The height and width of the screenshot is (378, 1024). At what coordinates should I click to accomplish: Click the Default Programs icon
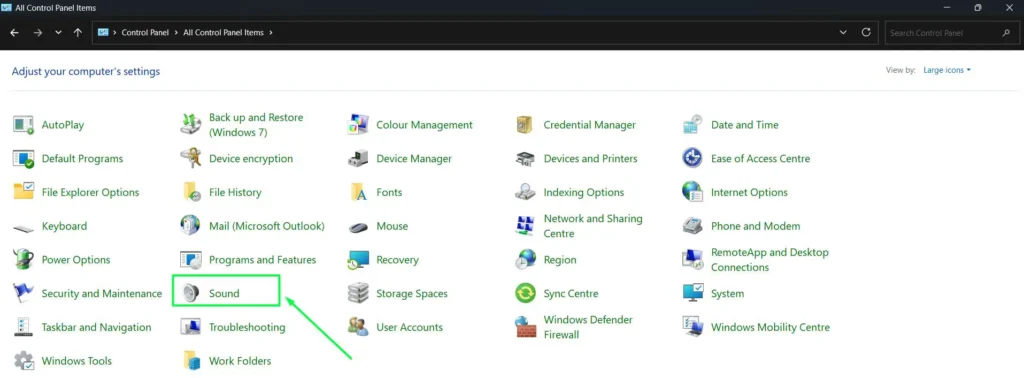coord(24,159)
